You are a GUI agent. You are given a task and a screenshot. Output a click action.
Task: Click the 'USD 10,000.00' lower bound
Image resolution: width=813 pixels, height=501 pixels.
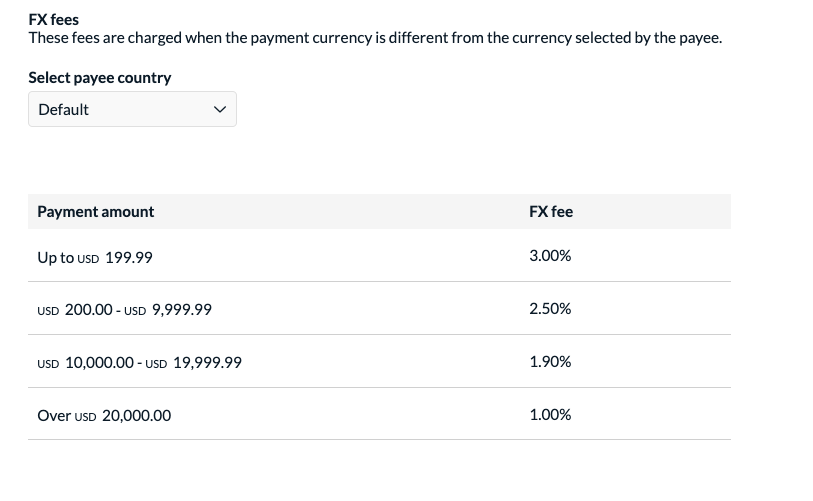click(x=86, y=363)
